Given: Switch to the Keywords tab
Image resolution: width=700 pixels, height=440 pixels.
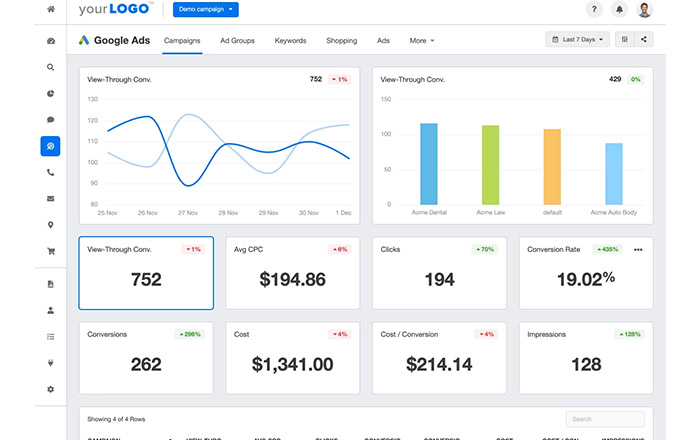Looking at the screenshot, I should coord(290,41).
